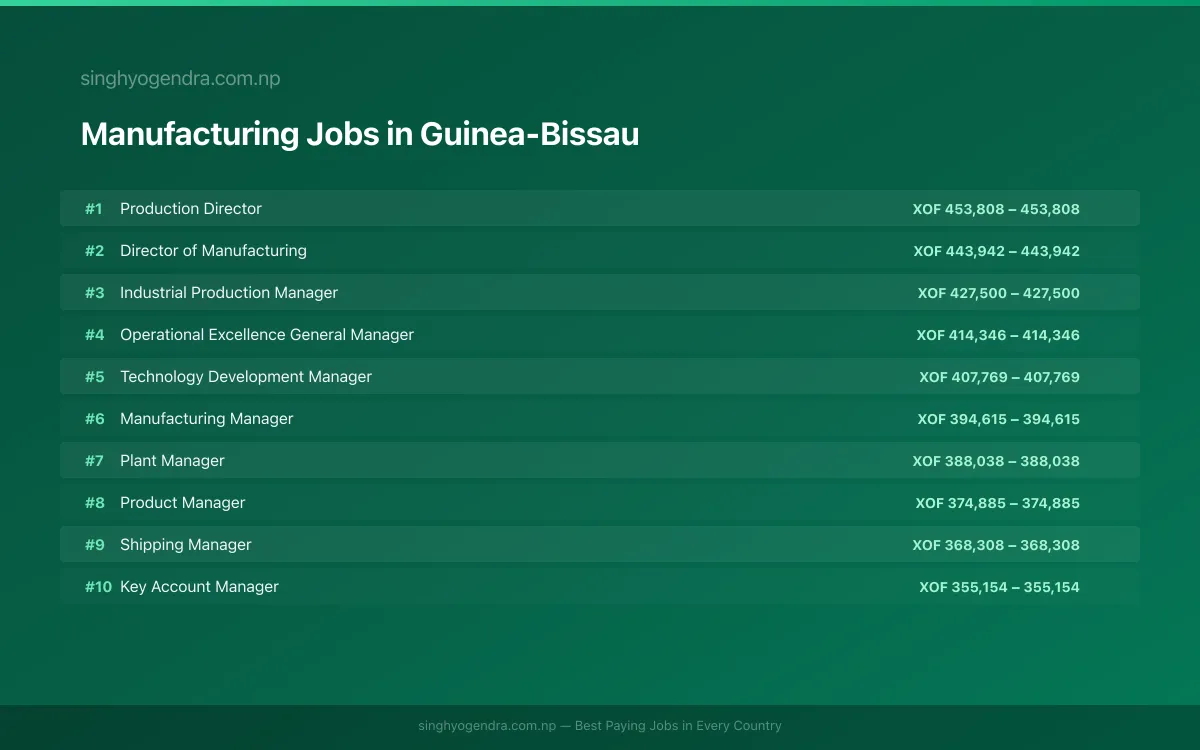Click the singhyogendra.com.np header text
This screenshot has width=1200, height=750.
pyautogui.click(x=180, y=78)
